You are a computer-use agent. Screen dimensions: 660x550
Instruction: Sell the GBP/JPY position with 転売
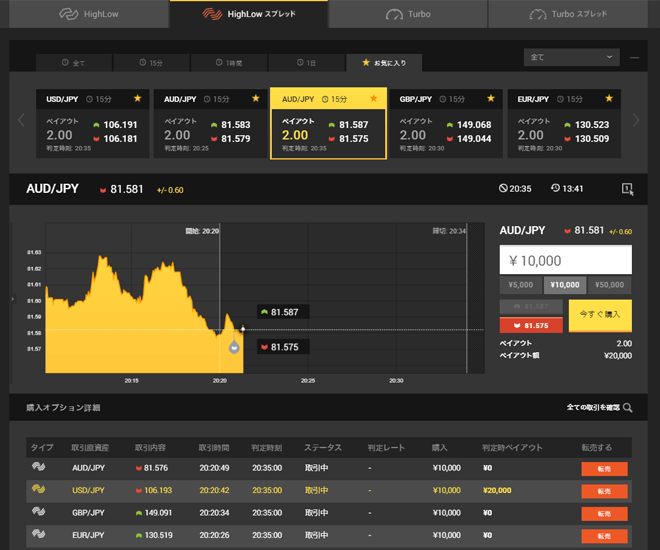click(x=604, y=513)
